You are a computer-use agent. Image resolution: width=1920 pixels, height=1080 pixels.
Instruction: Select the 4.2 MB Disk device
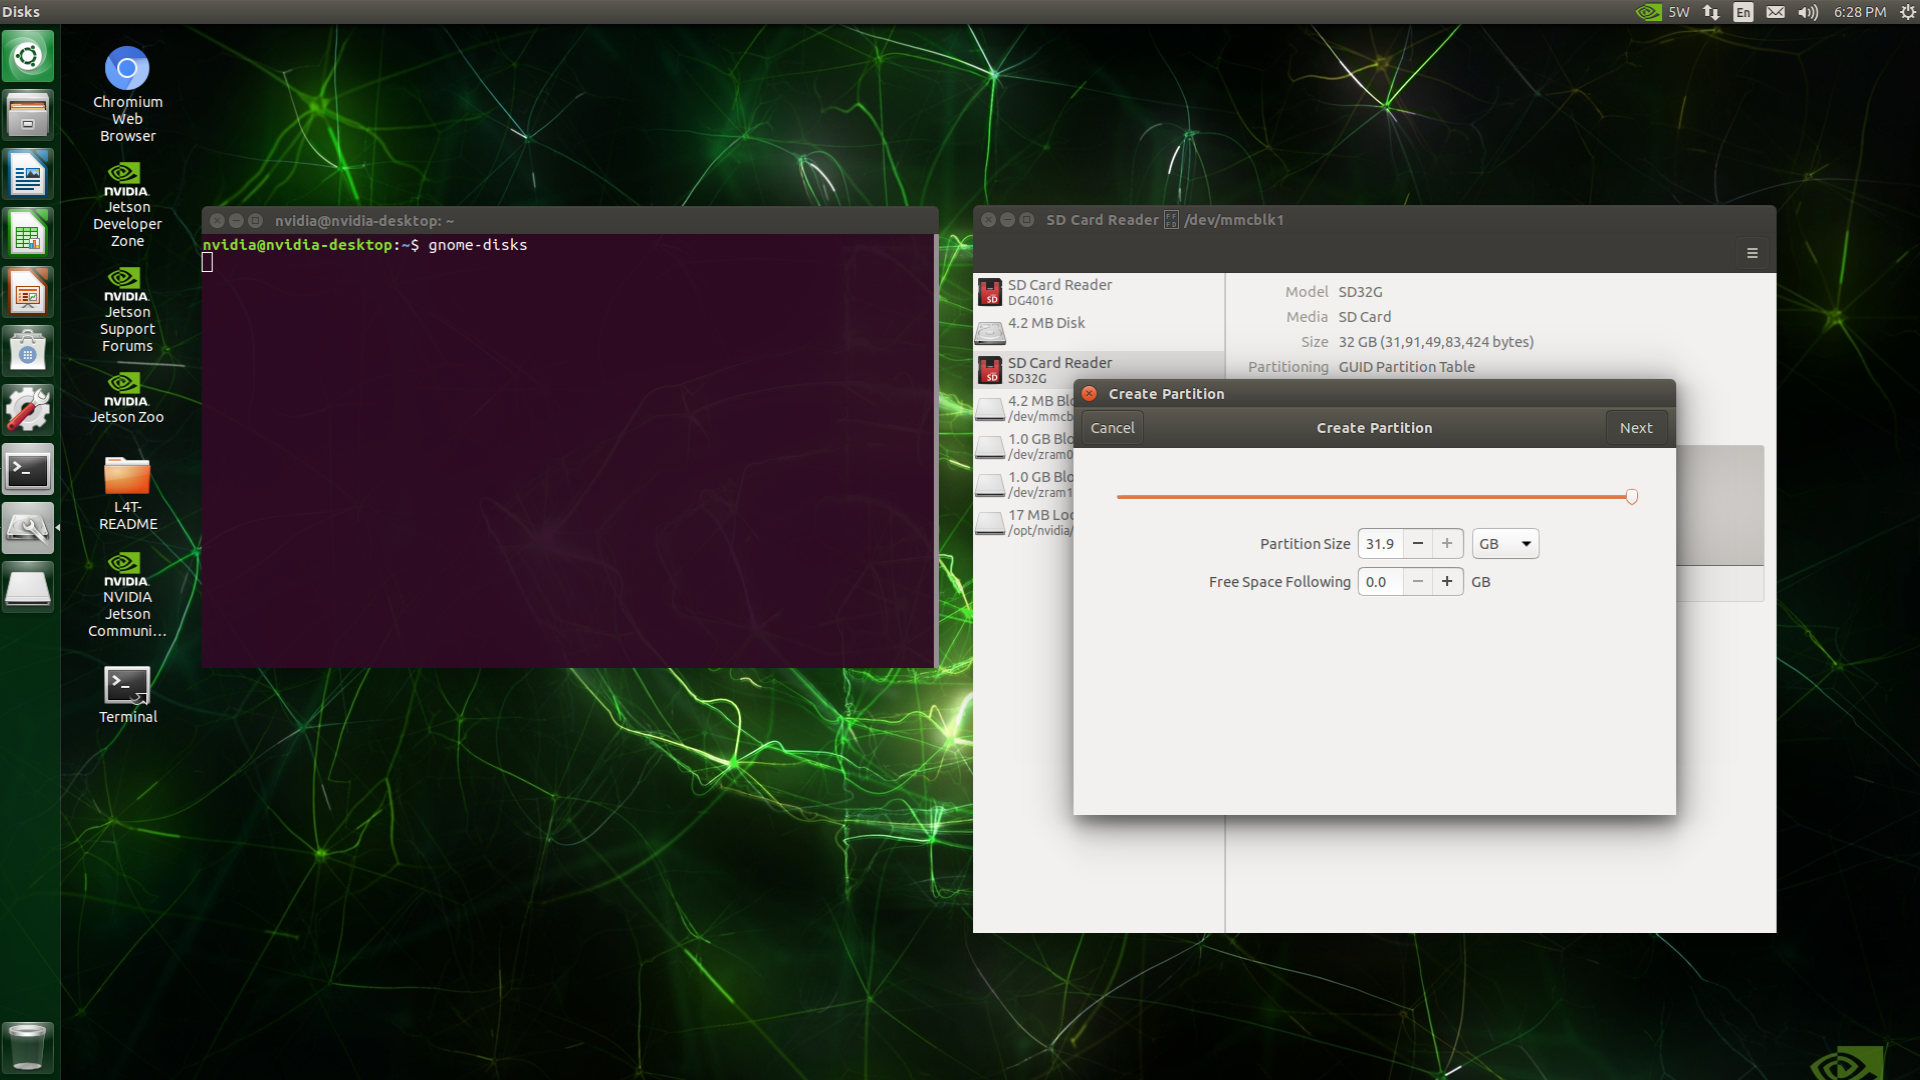(1046, 324)
